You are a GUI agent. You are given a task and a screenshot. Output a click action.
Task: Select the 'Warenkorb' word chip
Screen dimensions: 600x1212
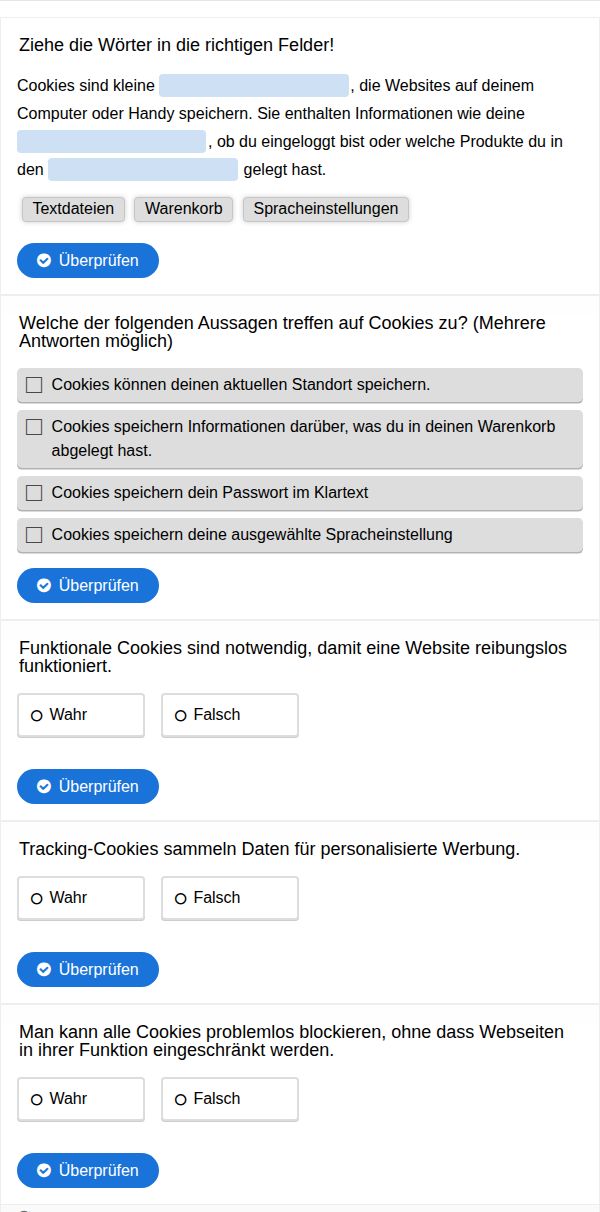pos(184,209)
